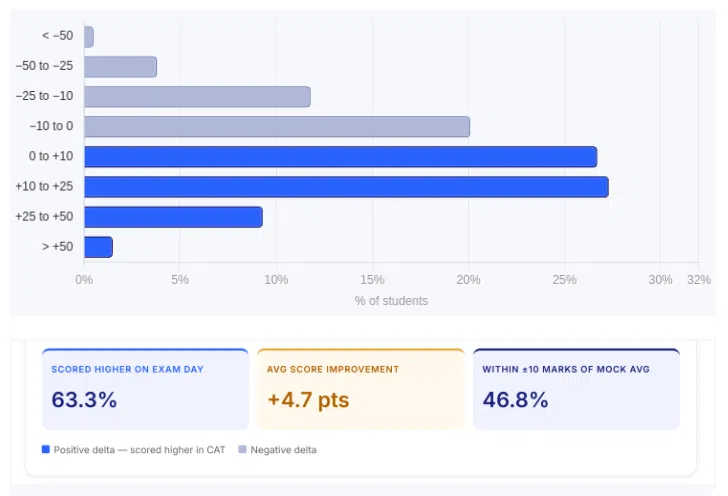Open the "Scored higher on exam day" card

[145, 389]
